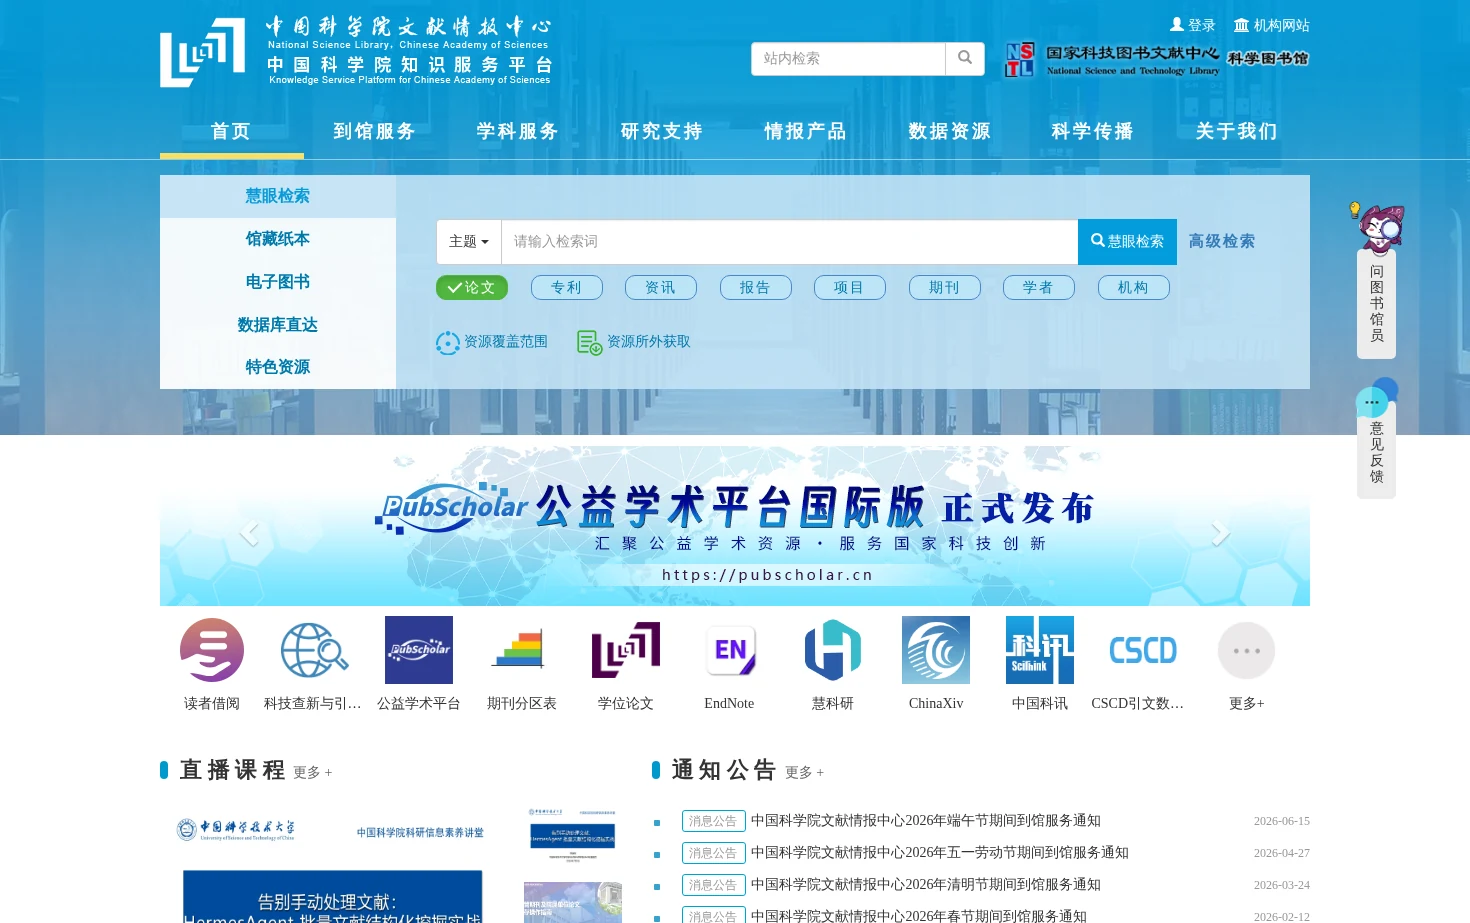Open the ChinaXiv icon
Viewport: 1470px width, 923px height.
pos(936,650)
